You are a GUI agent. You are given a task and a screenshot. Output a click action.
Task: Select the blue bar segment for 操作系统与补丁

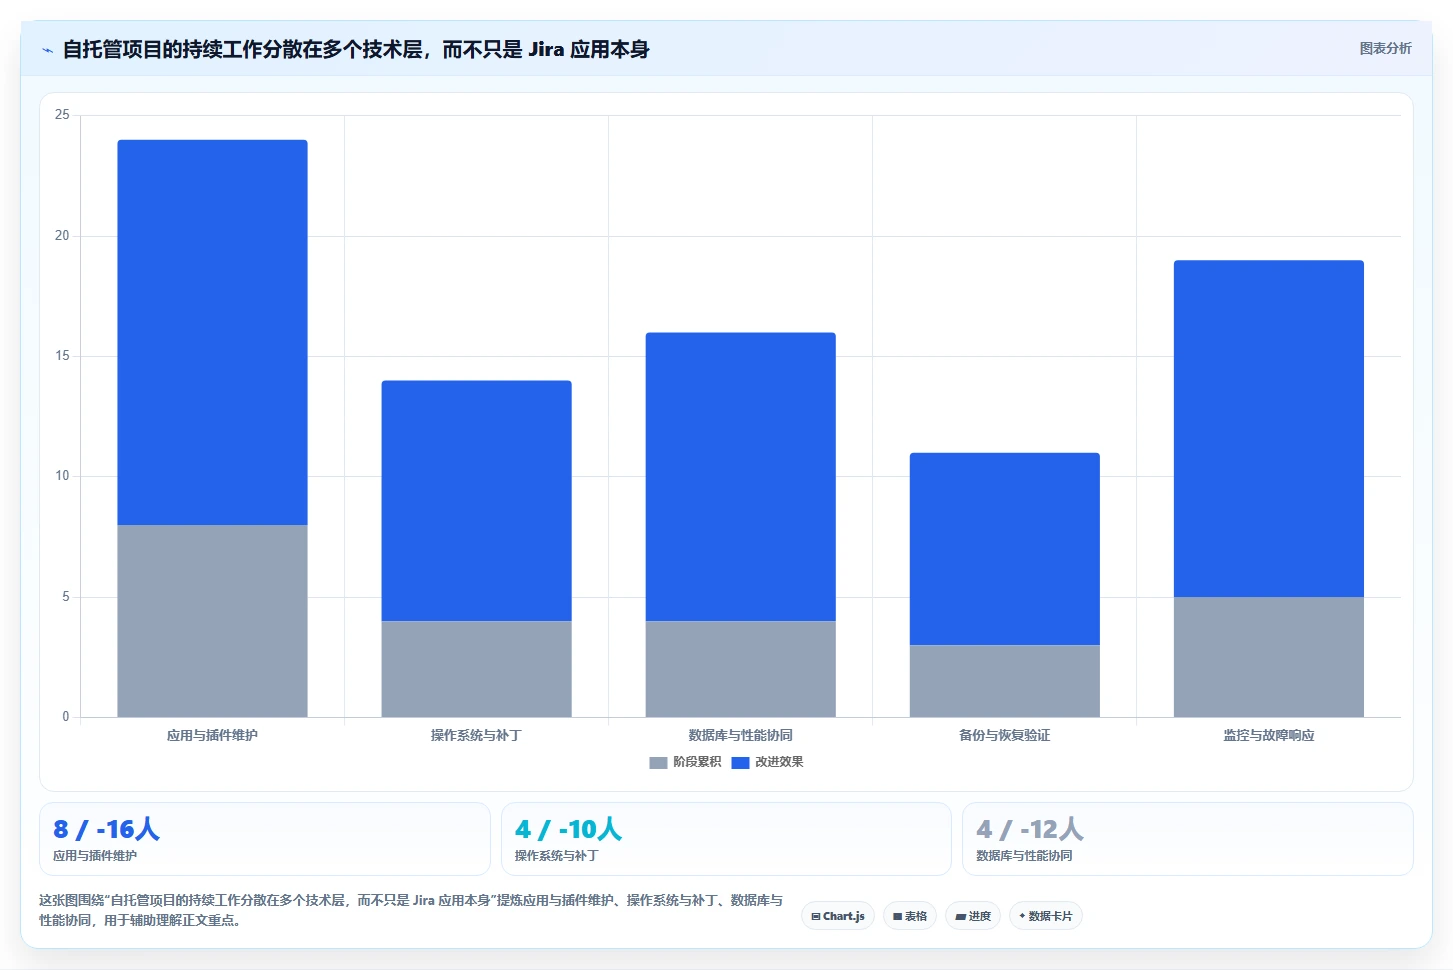(x=476, y=501)
